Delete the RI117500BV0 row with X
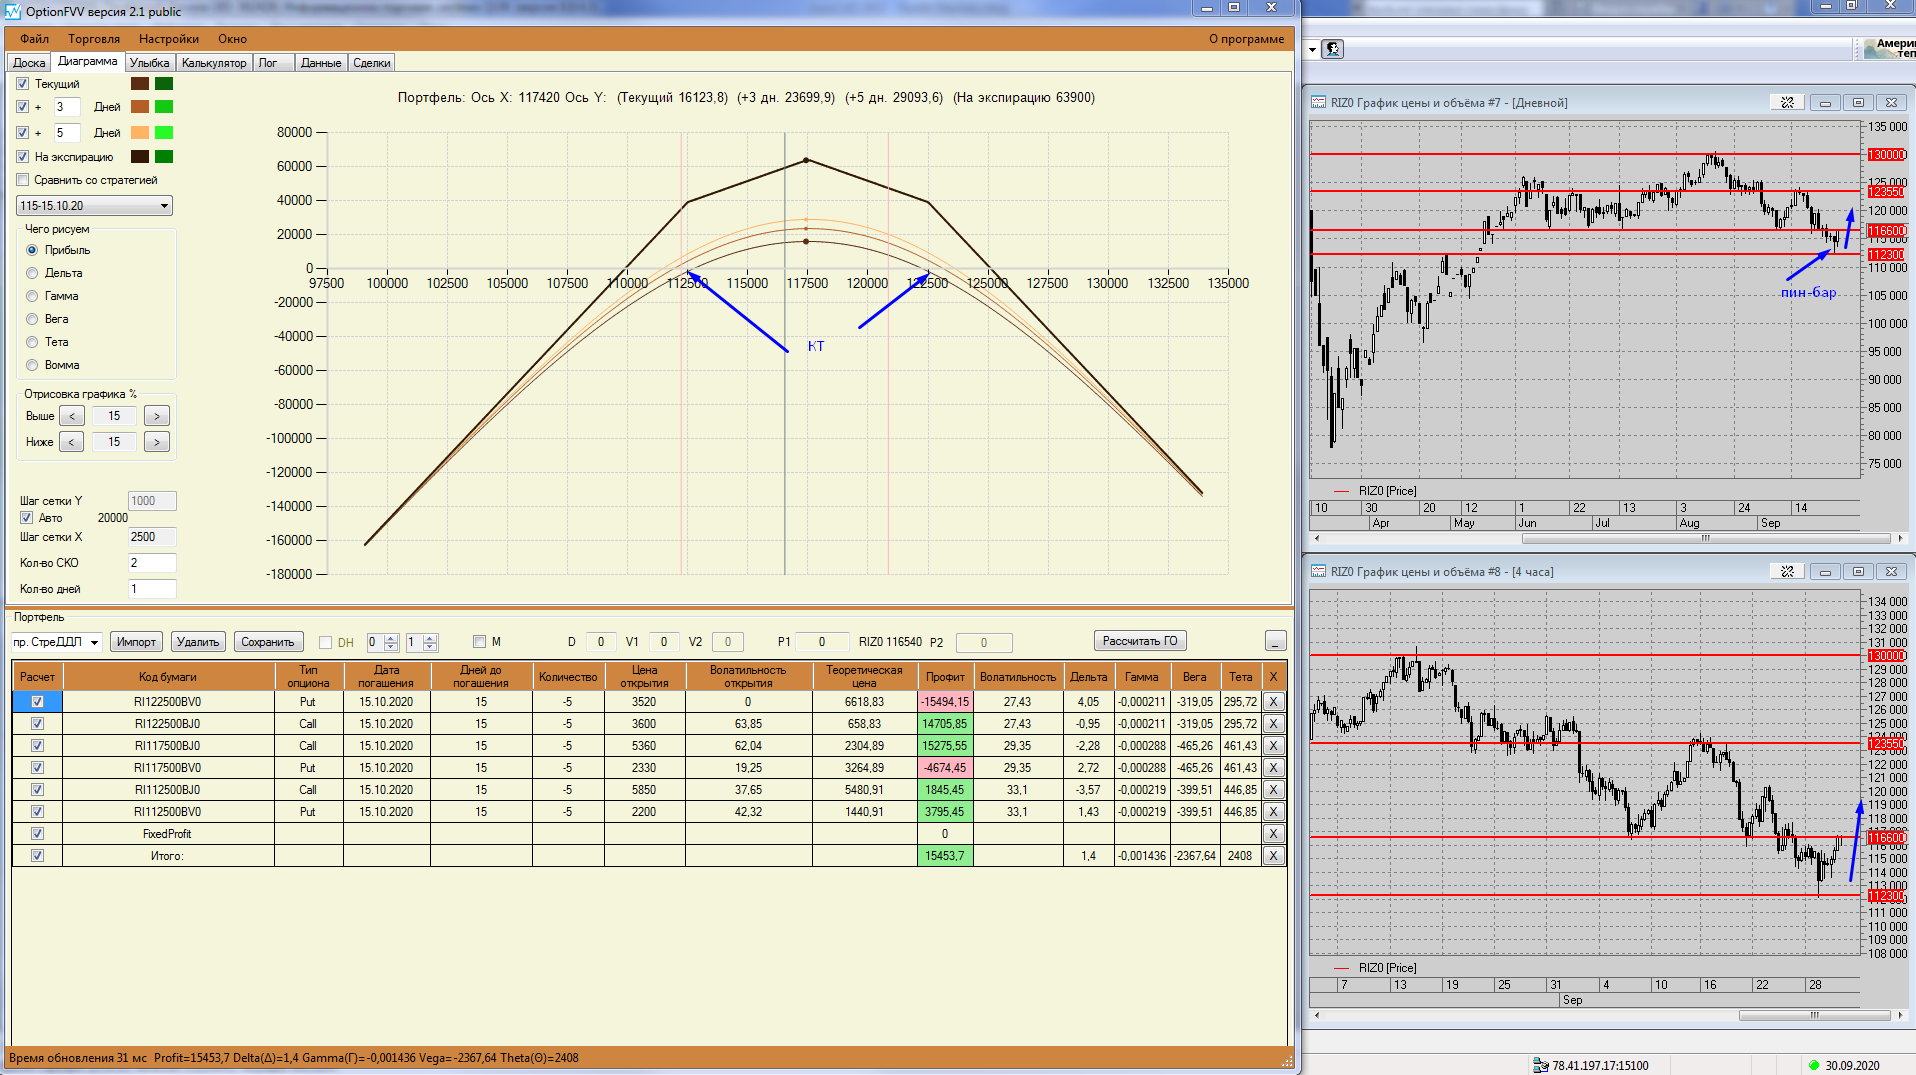Viewport: 1916px width, 1075px height. [x=1273, y=768]
